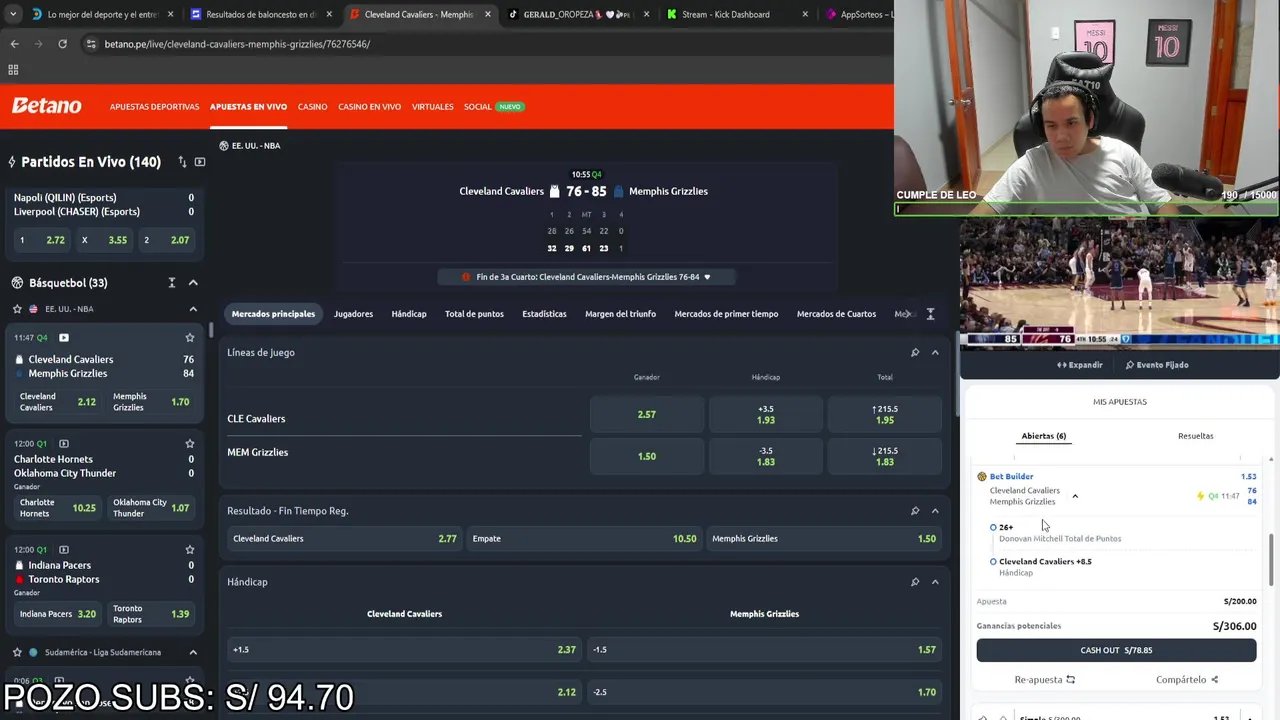This screenshot has height=720, width=1280.
Task: Click Compártelo share link
Action: click(1187, 680)
